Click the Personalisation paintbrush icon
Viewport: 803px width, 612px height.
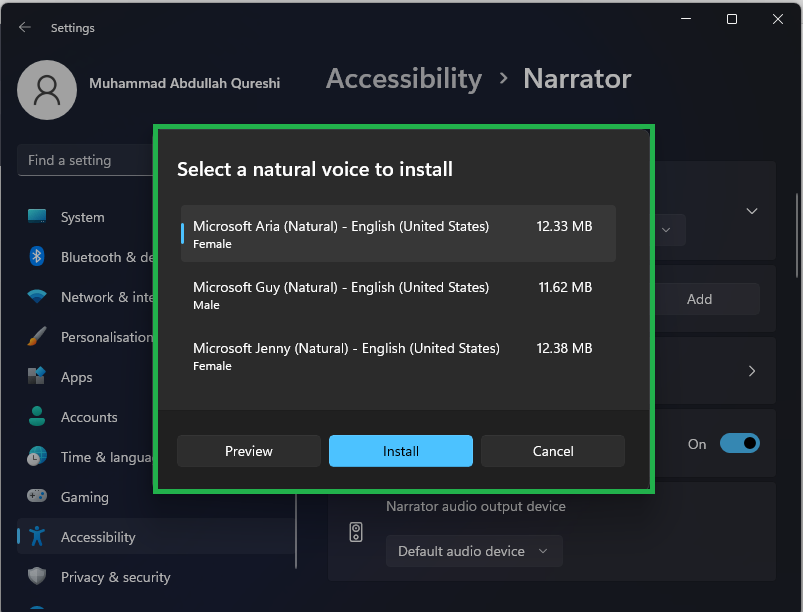(37, 337)
